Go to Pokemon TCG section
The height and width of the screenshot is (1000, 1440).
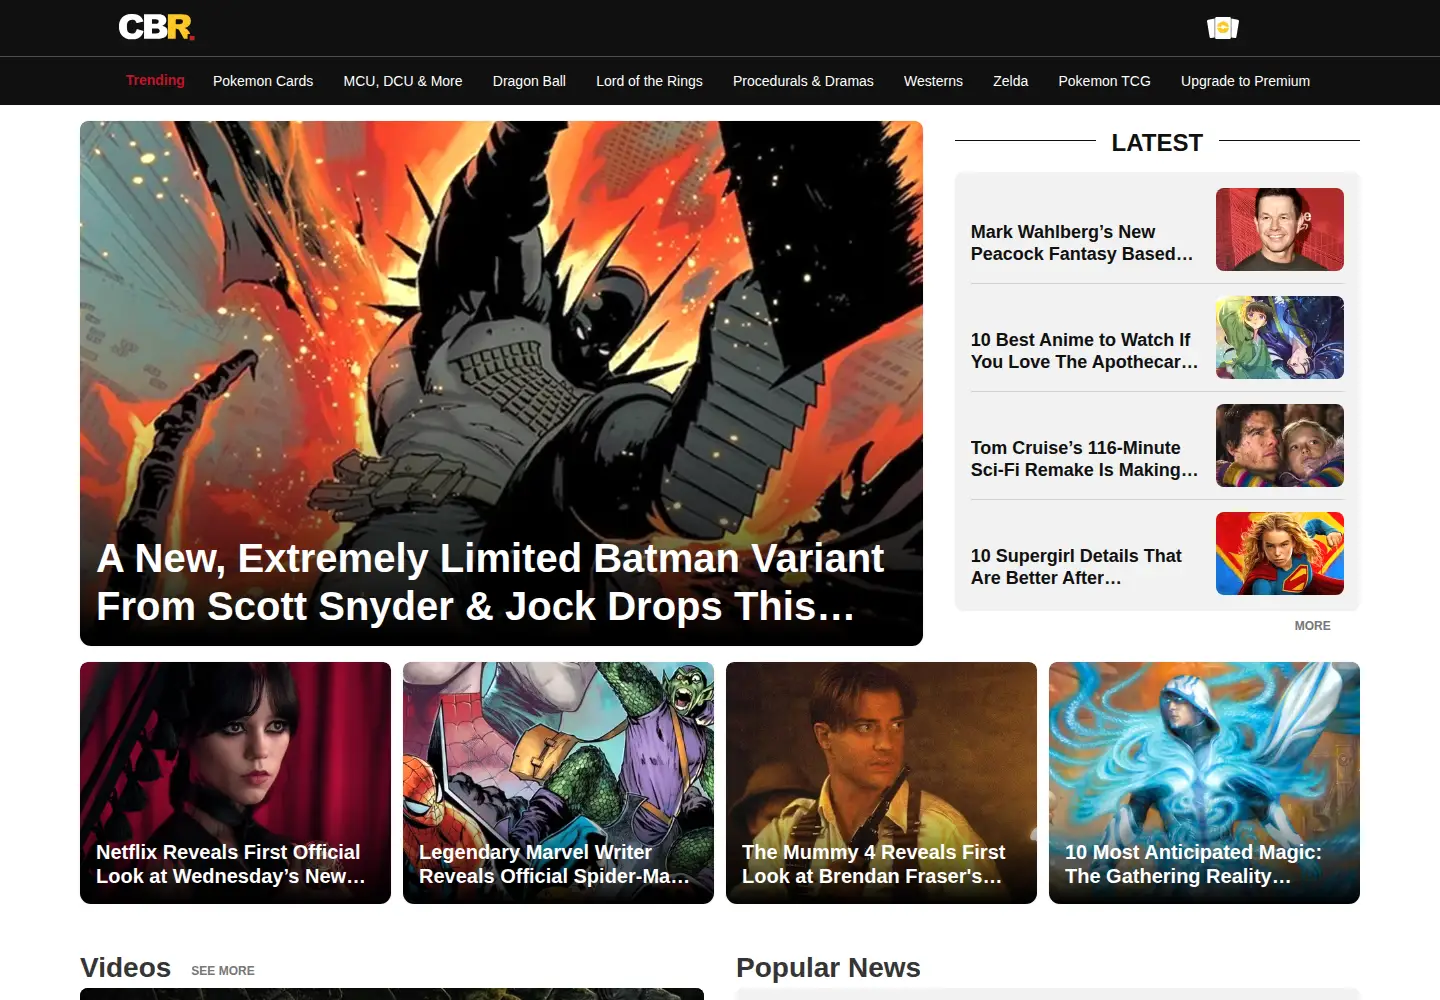[x=1104, y=81]
